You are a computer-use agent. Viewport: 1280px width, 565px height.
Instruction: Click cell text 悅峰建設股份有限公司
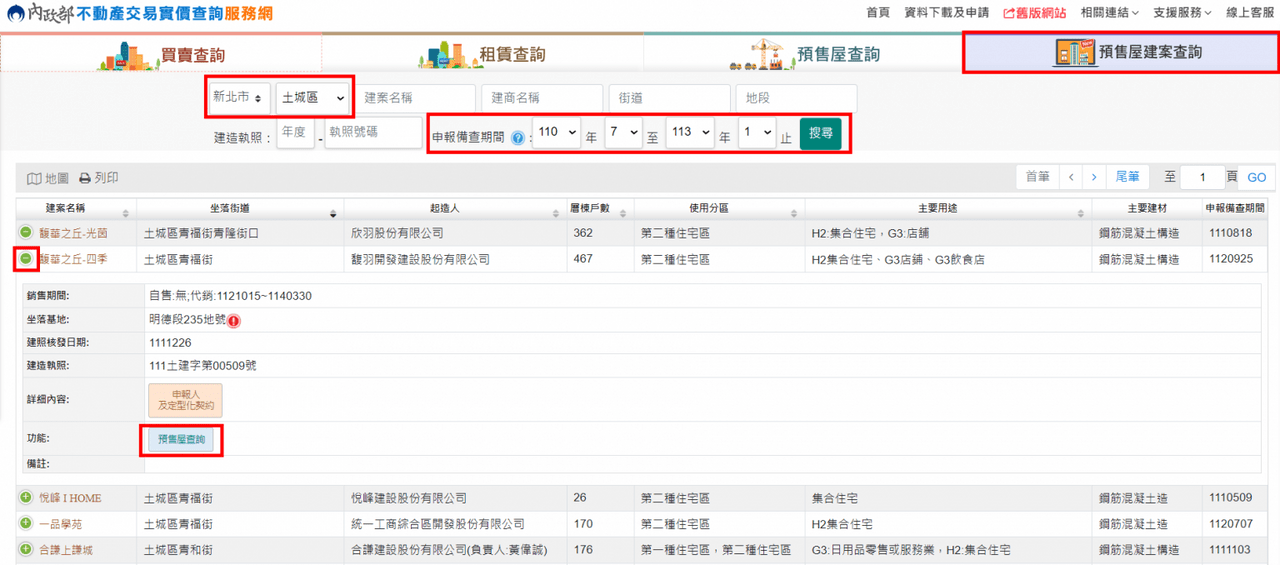(408, 498)
